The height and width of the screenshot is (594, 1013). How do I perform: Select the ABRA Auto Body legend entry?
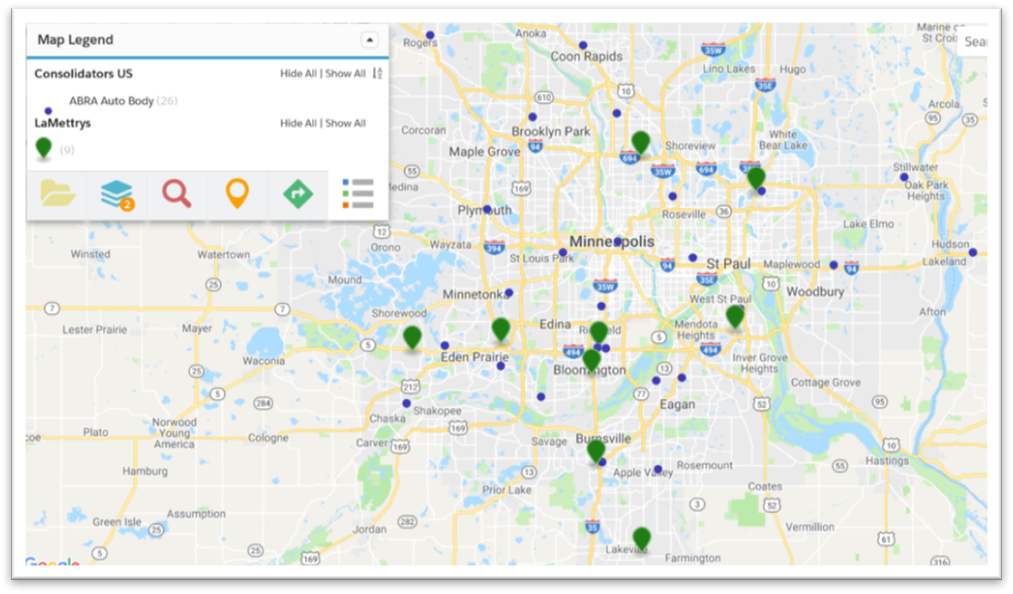(123, 101)
